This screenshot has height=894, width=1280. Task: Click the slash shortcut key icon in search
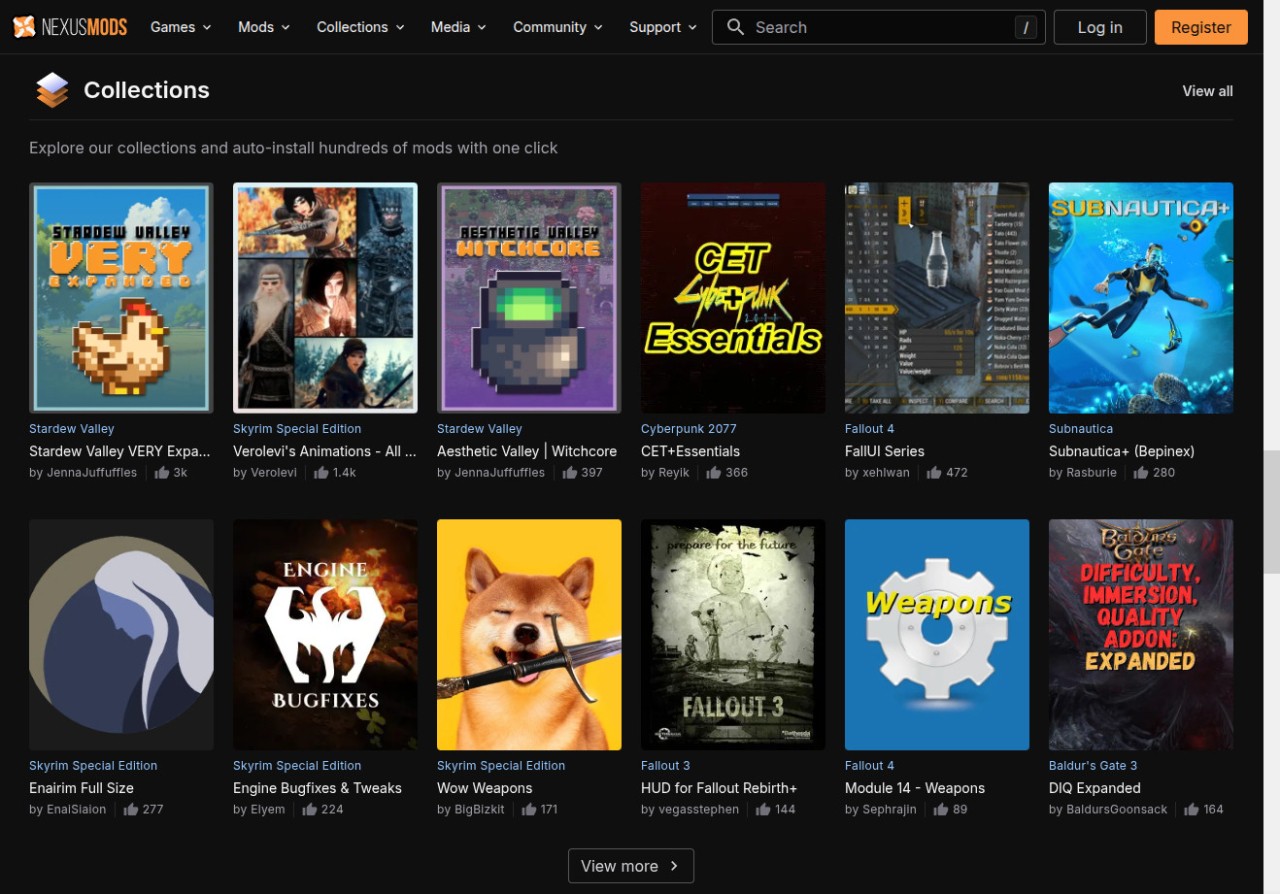[x=1025, y=28]
